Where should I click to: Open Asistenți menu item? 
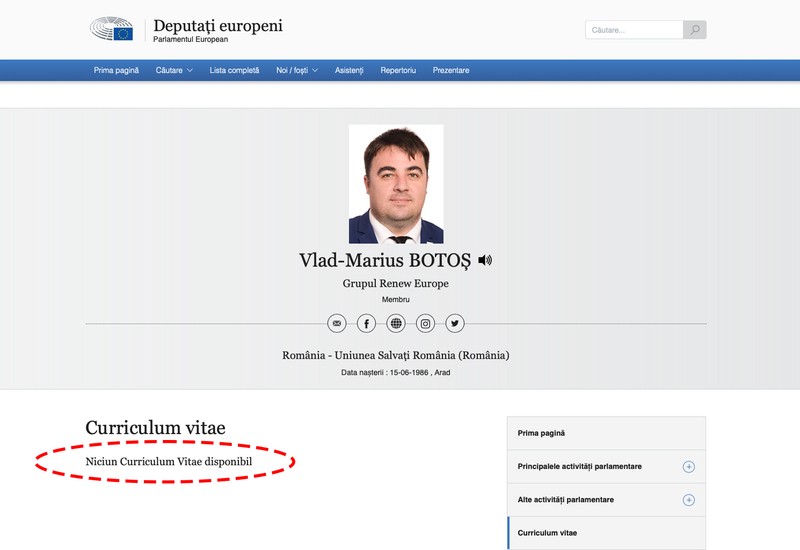349,70
